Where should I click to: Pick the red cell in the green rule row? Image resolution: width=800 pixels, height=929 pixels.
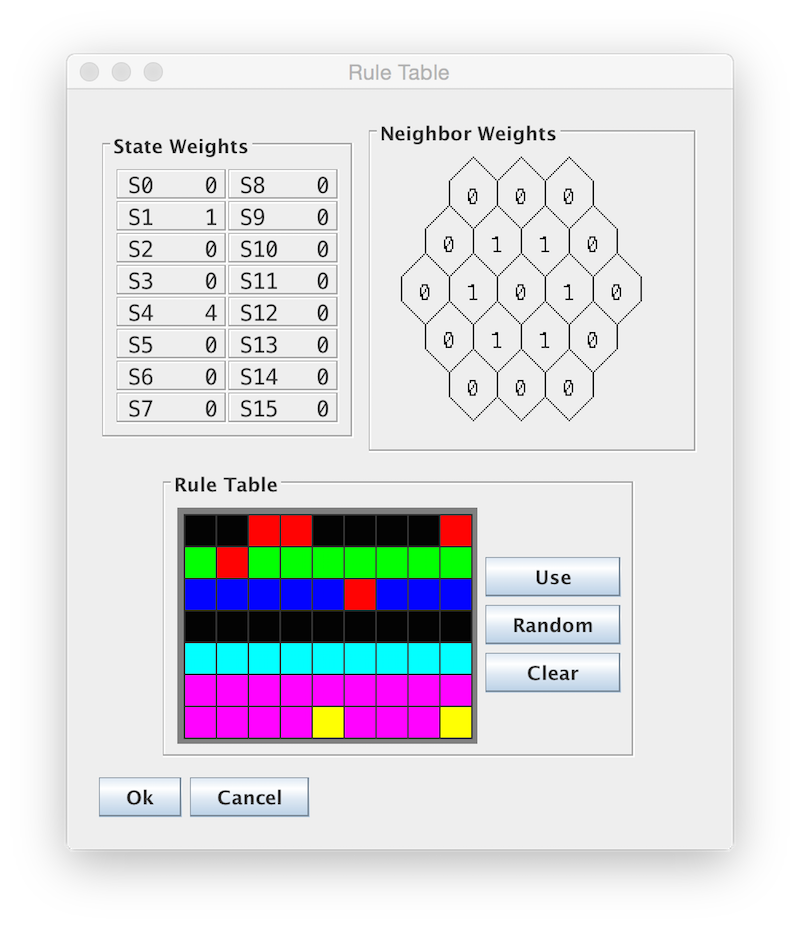pyautogui.click(x=232, y=562)
